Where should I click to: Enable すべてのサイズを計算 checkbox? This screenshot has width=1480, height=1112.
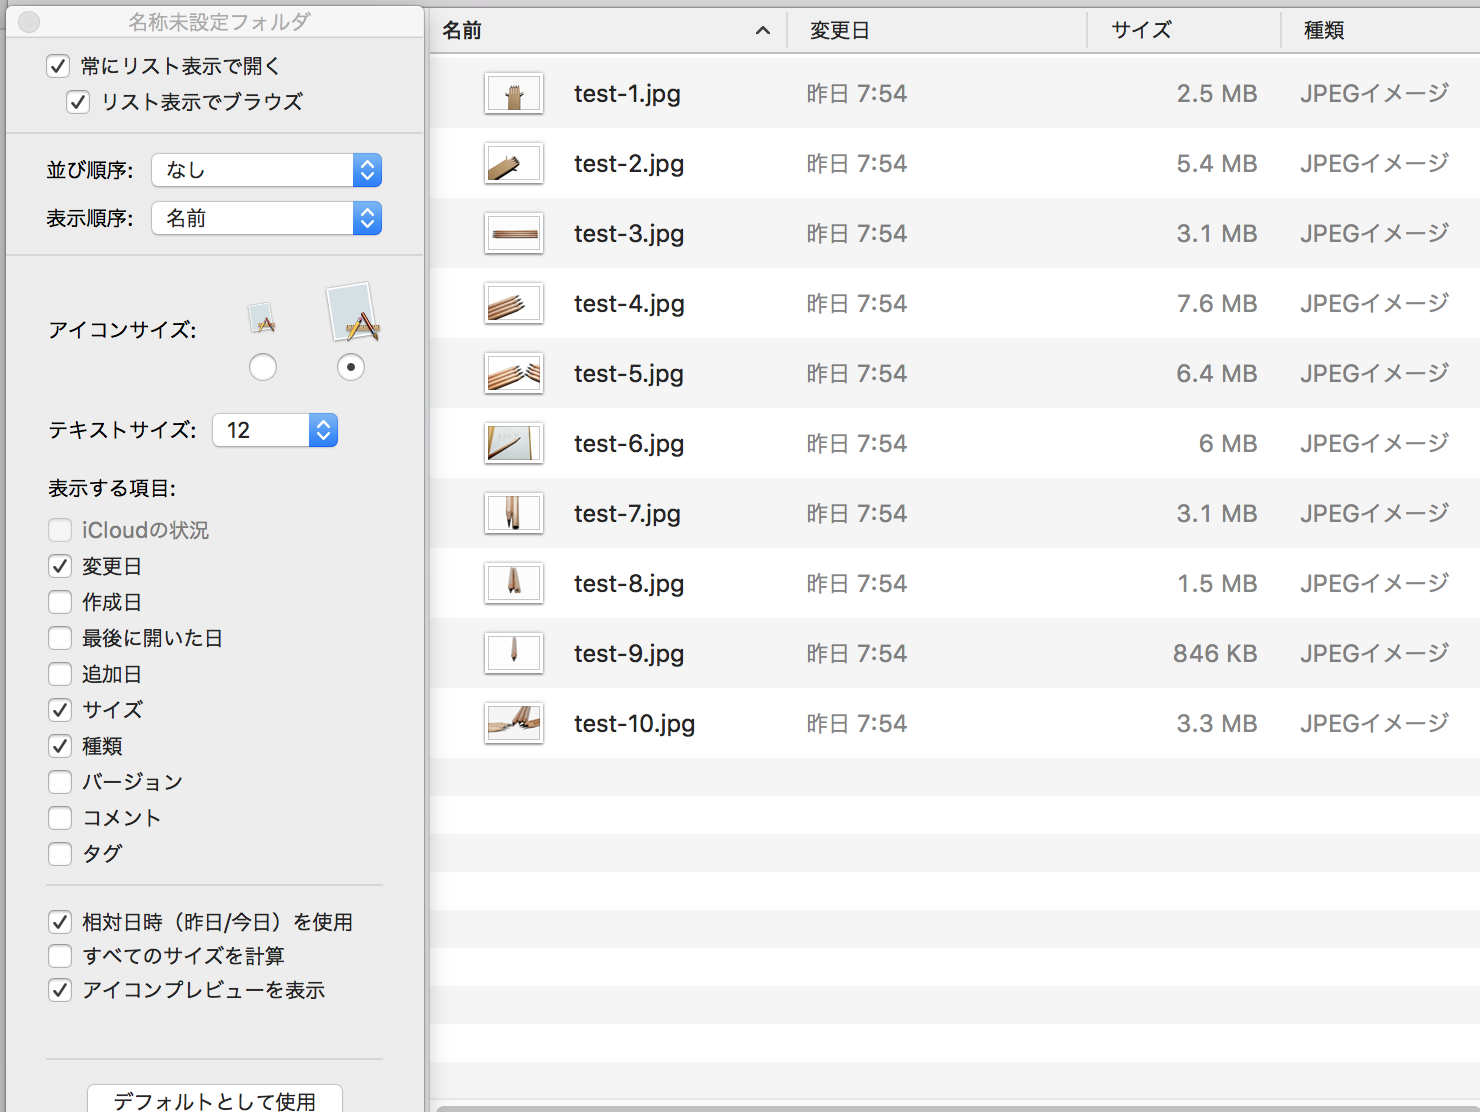[60, 956]
